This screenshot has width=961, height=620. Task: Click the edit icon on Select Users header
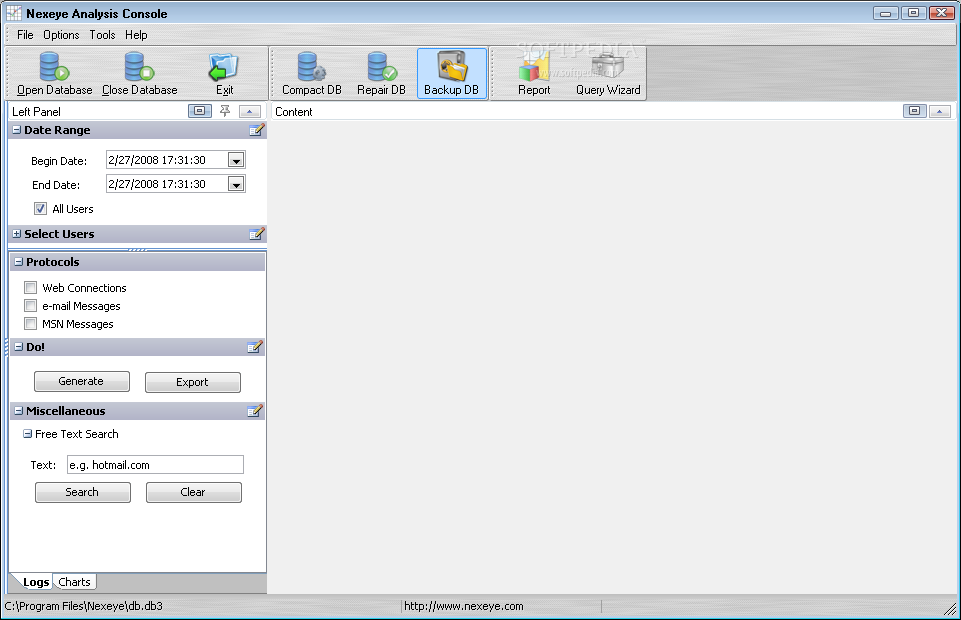pyautogui.click(x=257, y=234)
